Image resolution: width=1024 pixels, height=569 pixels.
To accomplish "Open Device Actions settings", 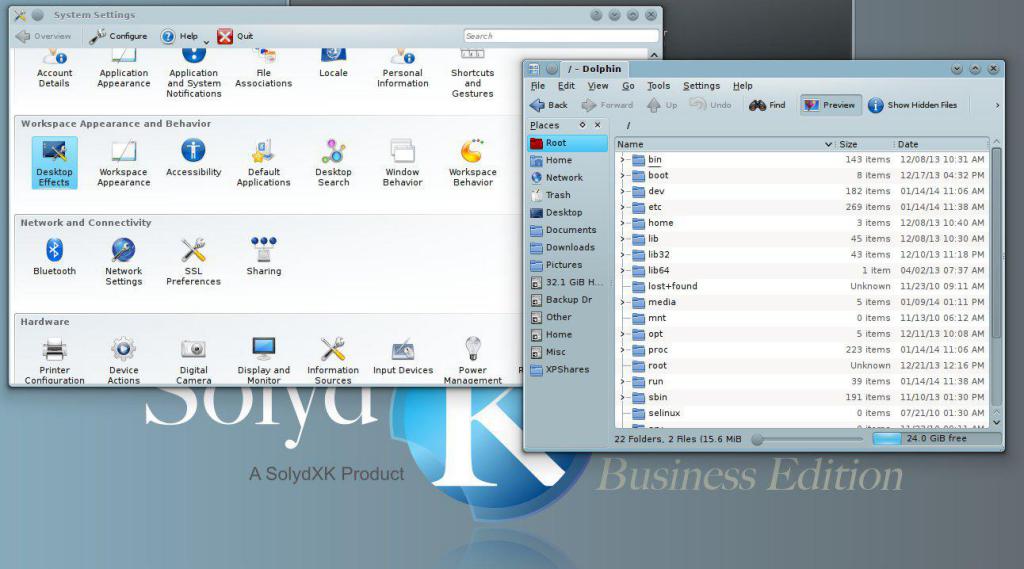I will coord(123,361).
